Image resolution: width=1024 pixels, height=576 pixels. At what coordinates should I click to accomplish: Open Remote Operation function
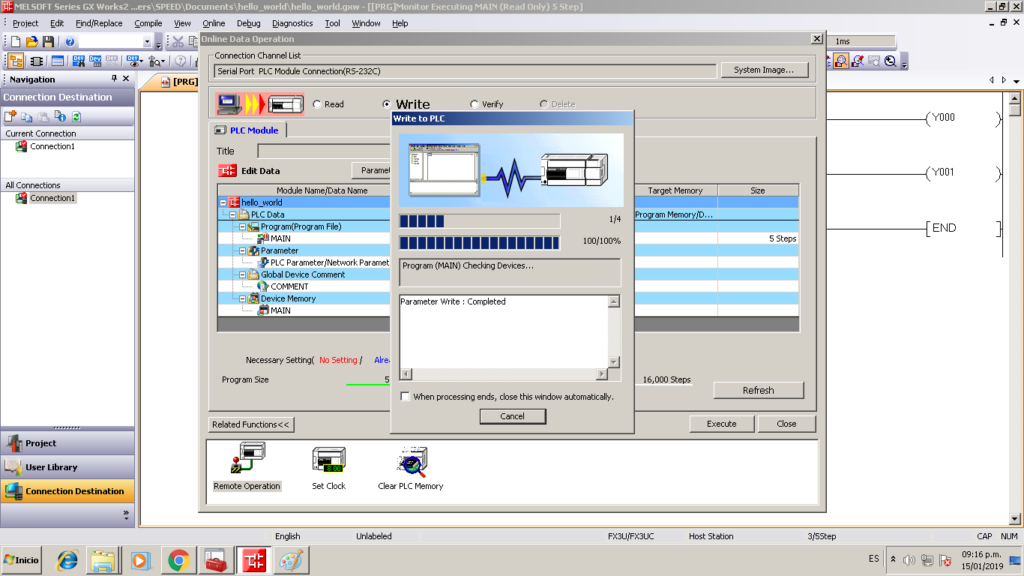tap(247, 466)
